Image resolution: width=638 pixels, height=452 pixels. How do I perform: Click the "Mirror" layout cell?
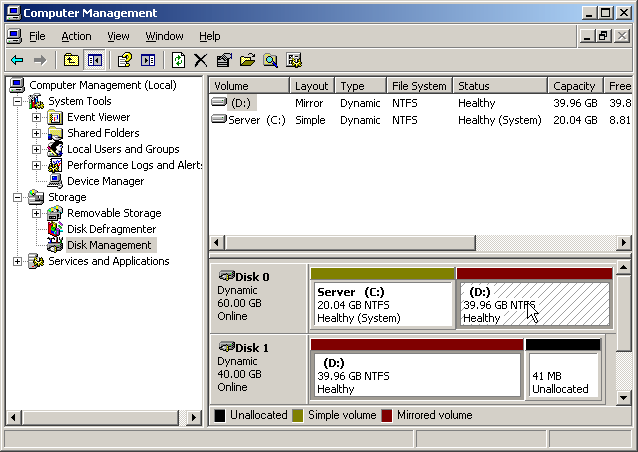[x=309, y=103]
